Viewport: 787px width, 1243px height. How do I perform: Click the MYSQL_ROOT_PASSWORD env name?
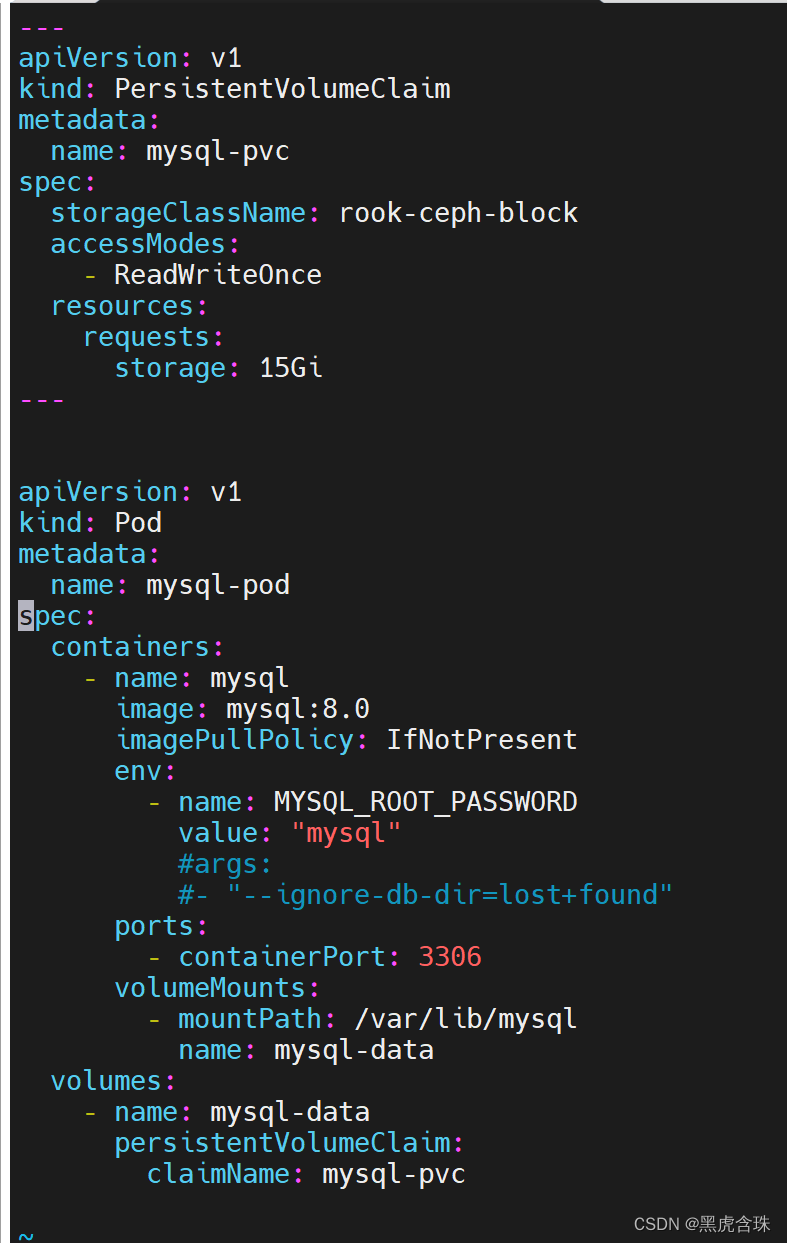pos(425,802)
